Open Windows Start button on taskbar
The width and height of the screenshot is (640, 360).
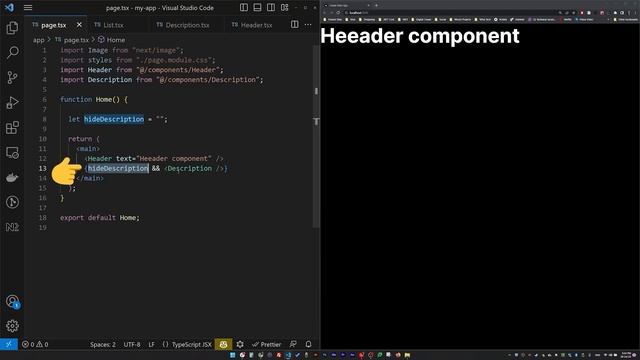click(233, 355)
